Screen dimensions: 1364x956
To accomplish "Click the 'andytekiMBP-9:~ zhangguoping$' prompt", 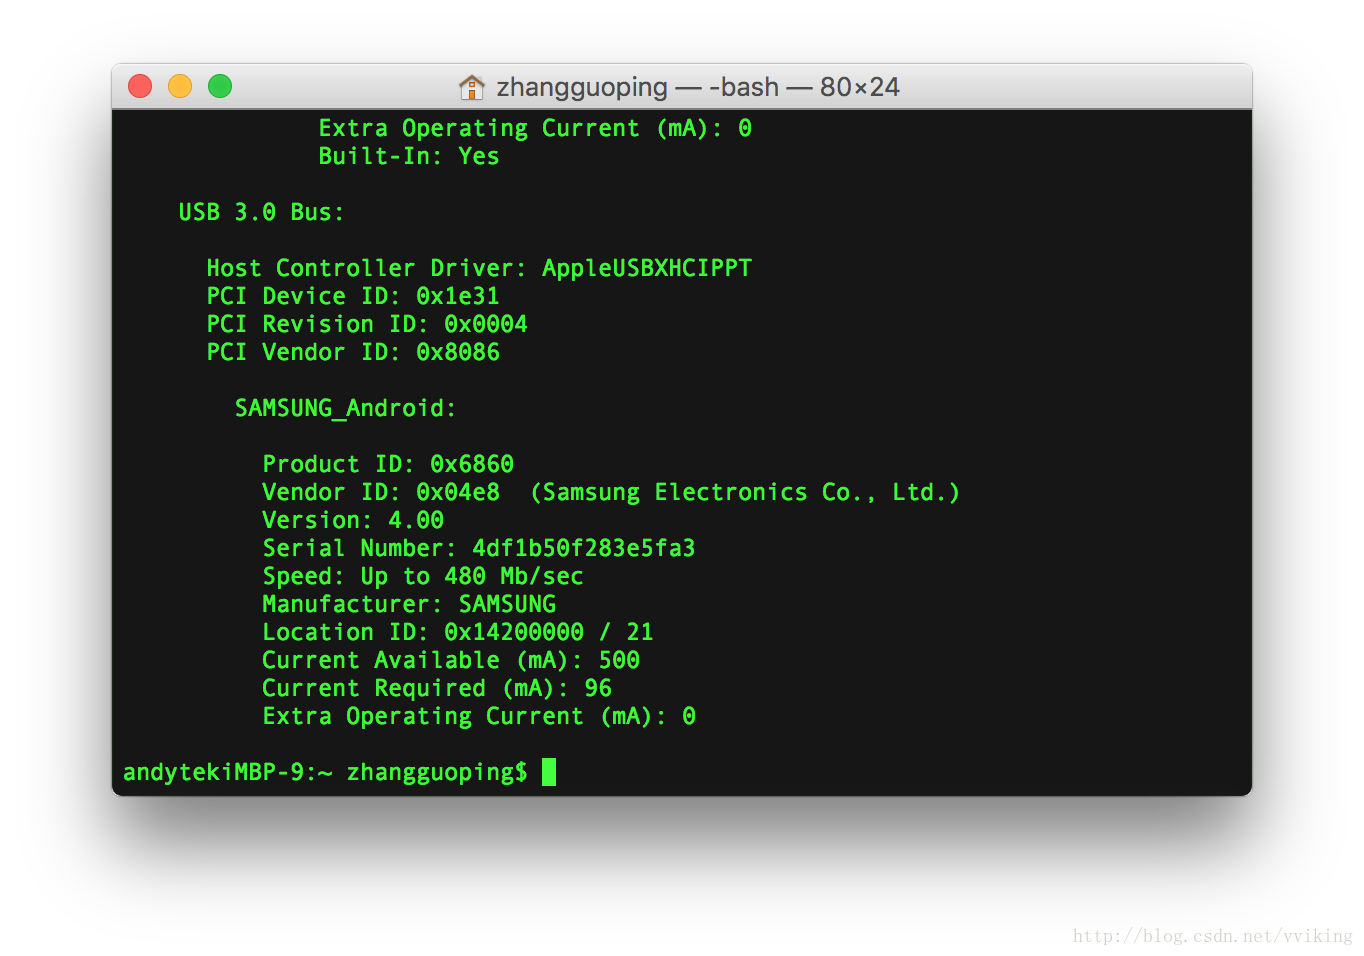I will 325,772.
